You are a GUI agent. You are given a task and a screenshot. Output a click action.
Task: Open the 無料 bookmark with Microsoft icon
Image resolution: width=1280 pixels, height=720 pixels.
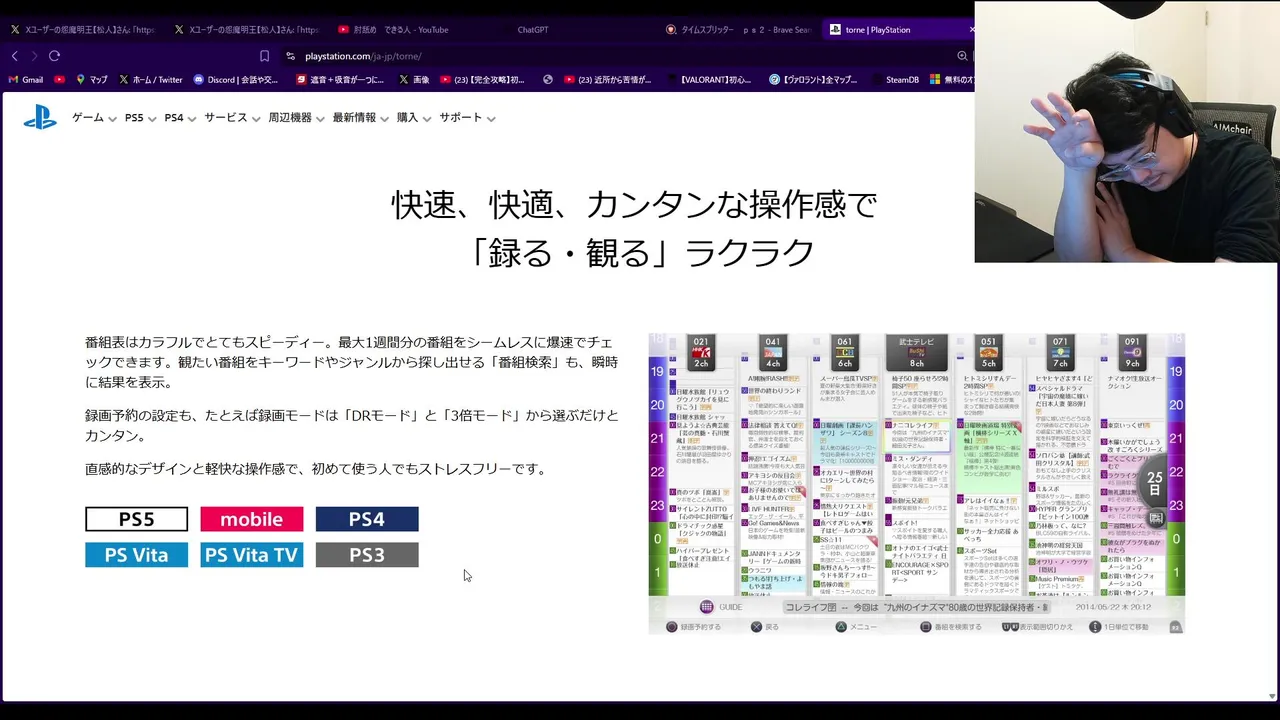click(951, 80)
